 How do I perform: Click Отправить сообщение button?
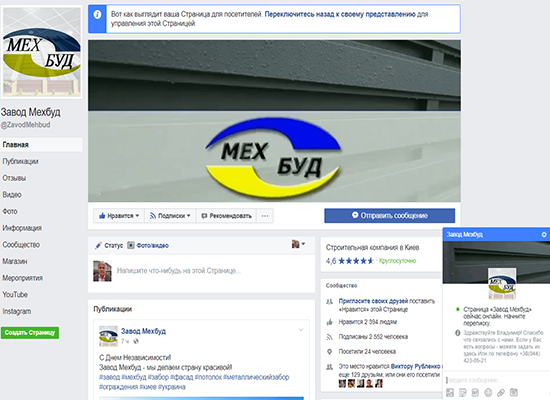click(x=389, y=215)
